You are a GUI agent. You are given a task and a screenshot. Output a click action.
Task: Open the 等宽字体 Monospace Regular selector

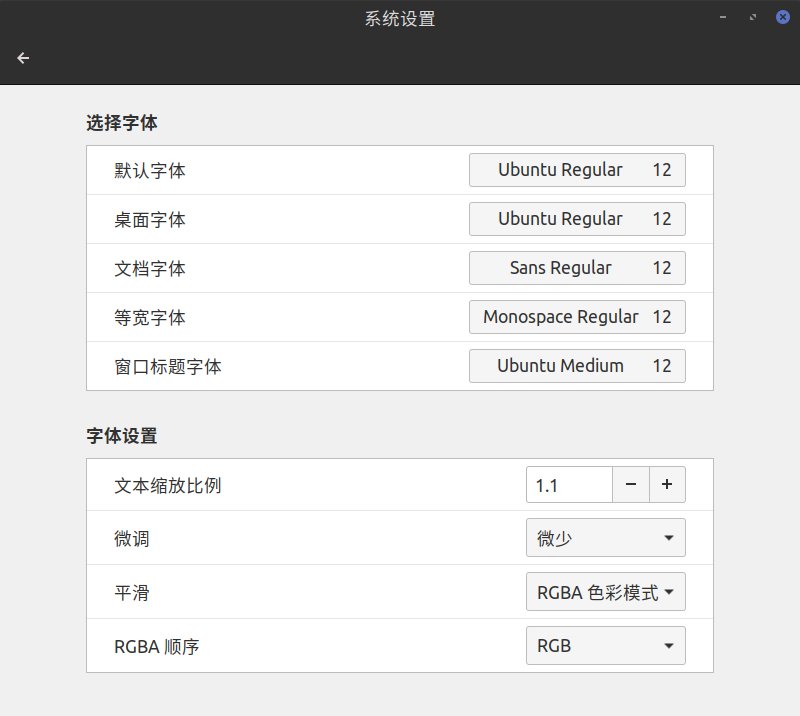(577, 317)
